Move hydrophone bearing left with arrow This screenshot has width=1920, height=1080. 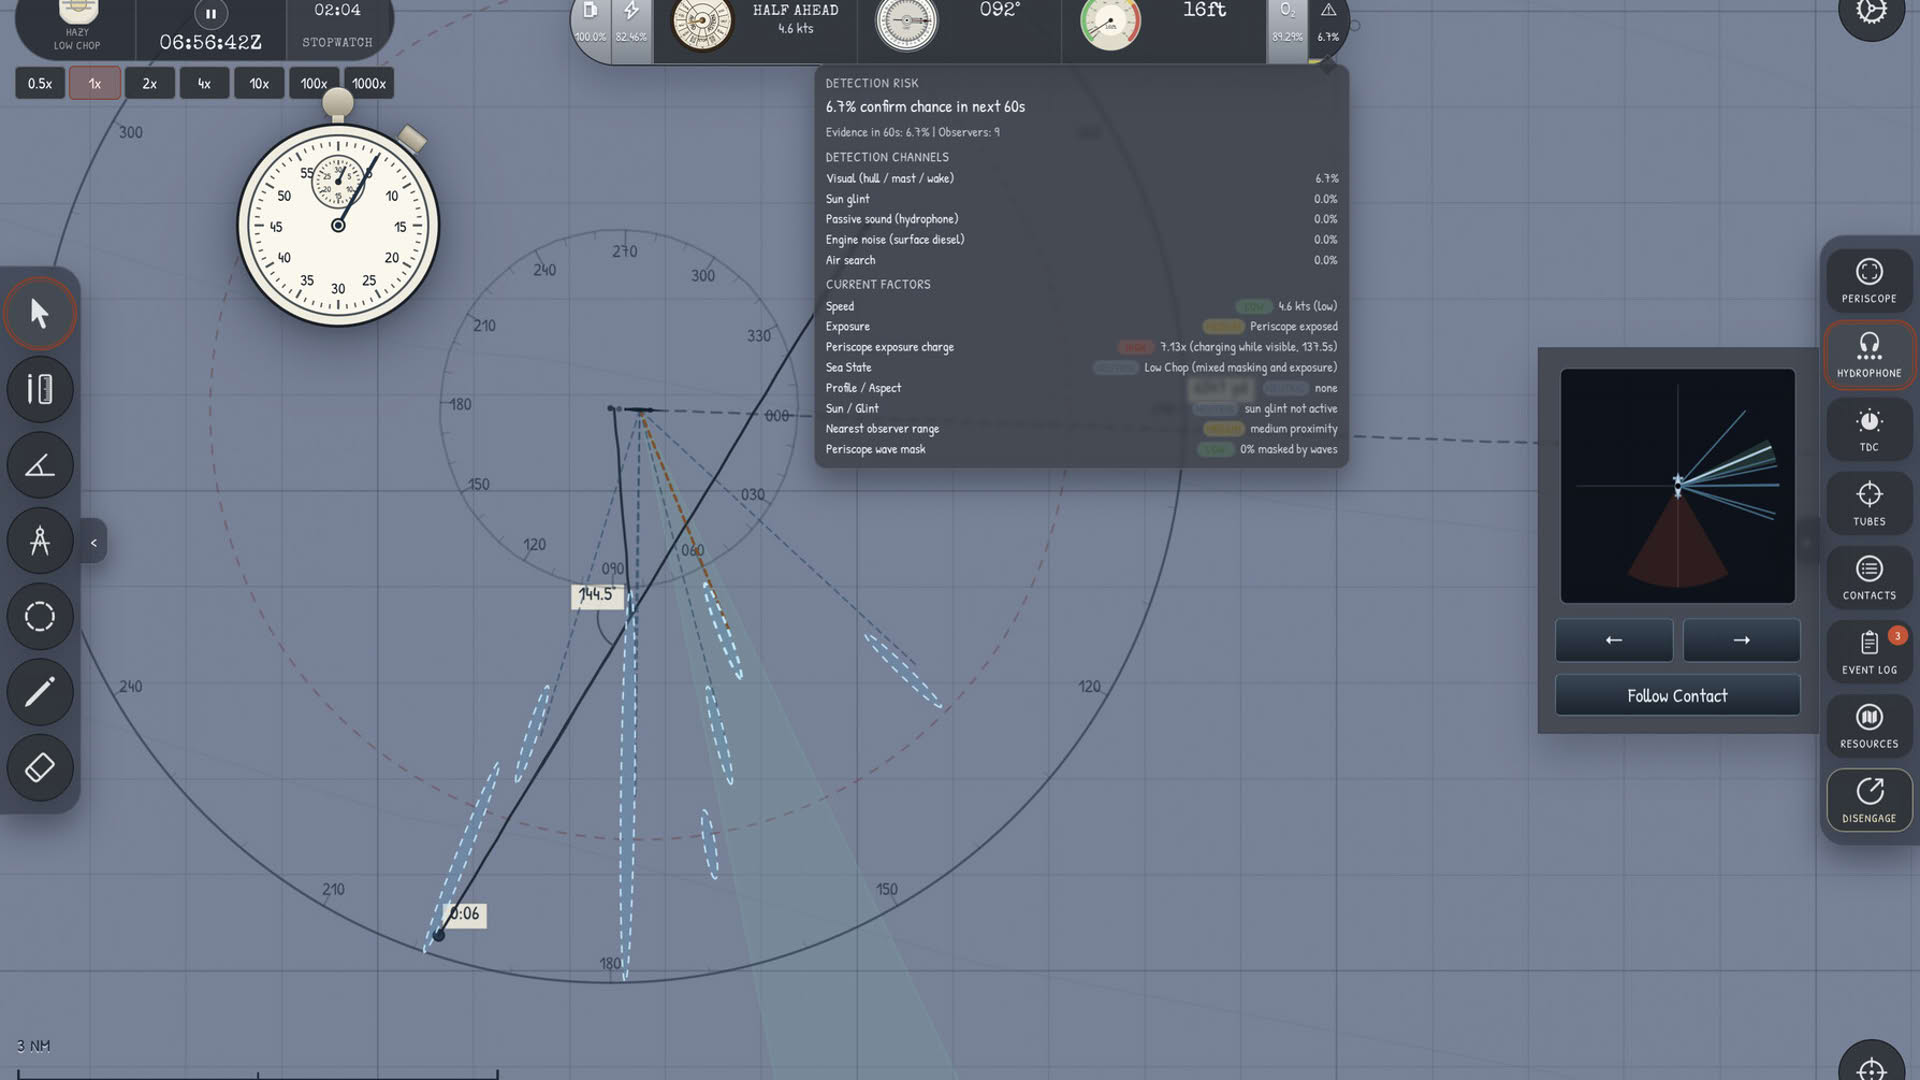pos(1613,640)
